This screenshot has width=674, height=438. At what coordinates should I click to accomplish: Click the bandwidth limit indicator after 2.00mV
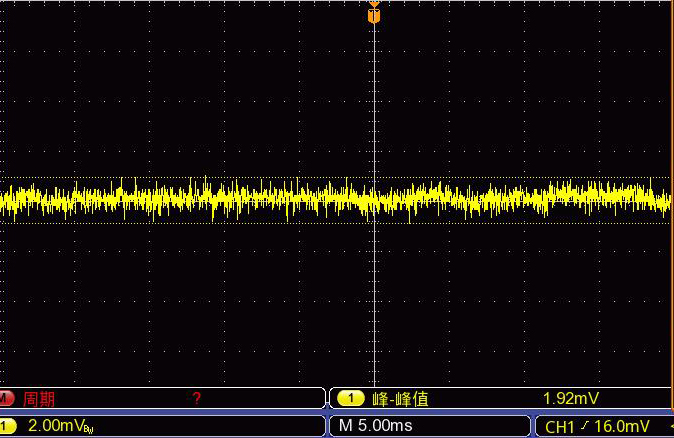(x=88, y=430)
